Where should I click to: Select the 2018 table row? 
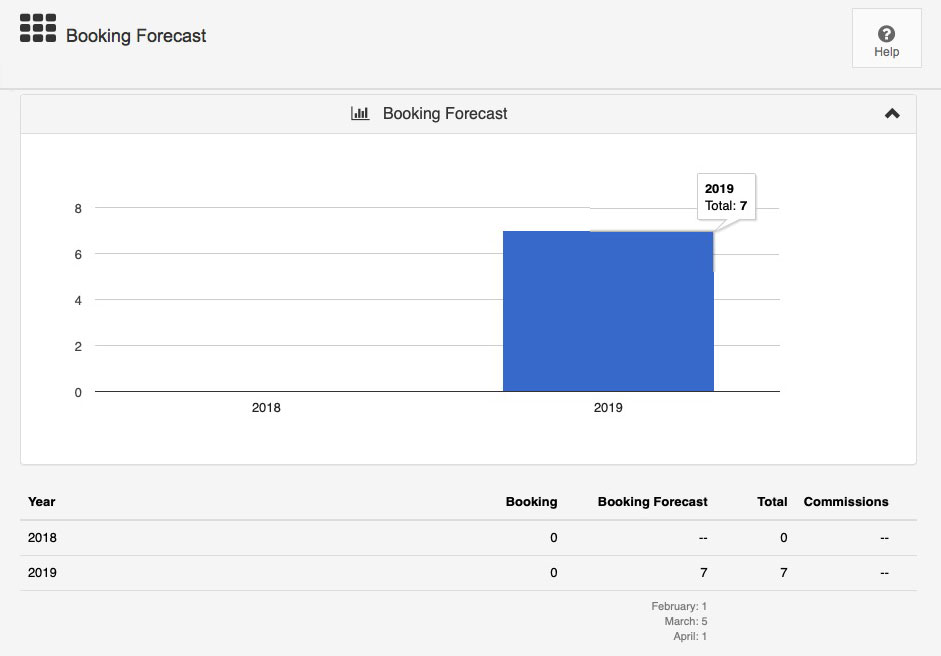pyautogui.click(x=468, y=538)
